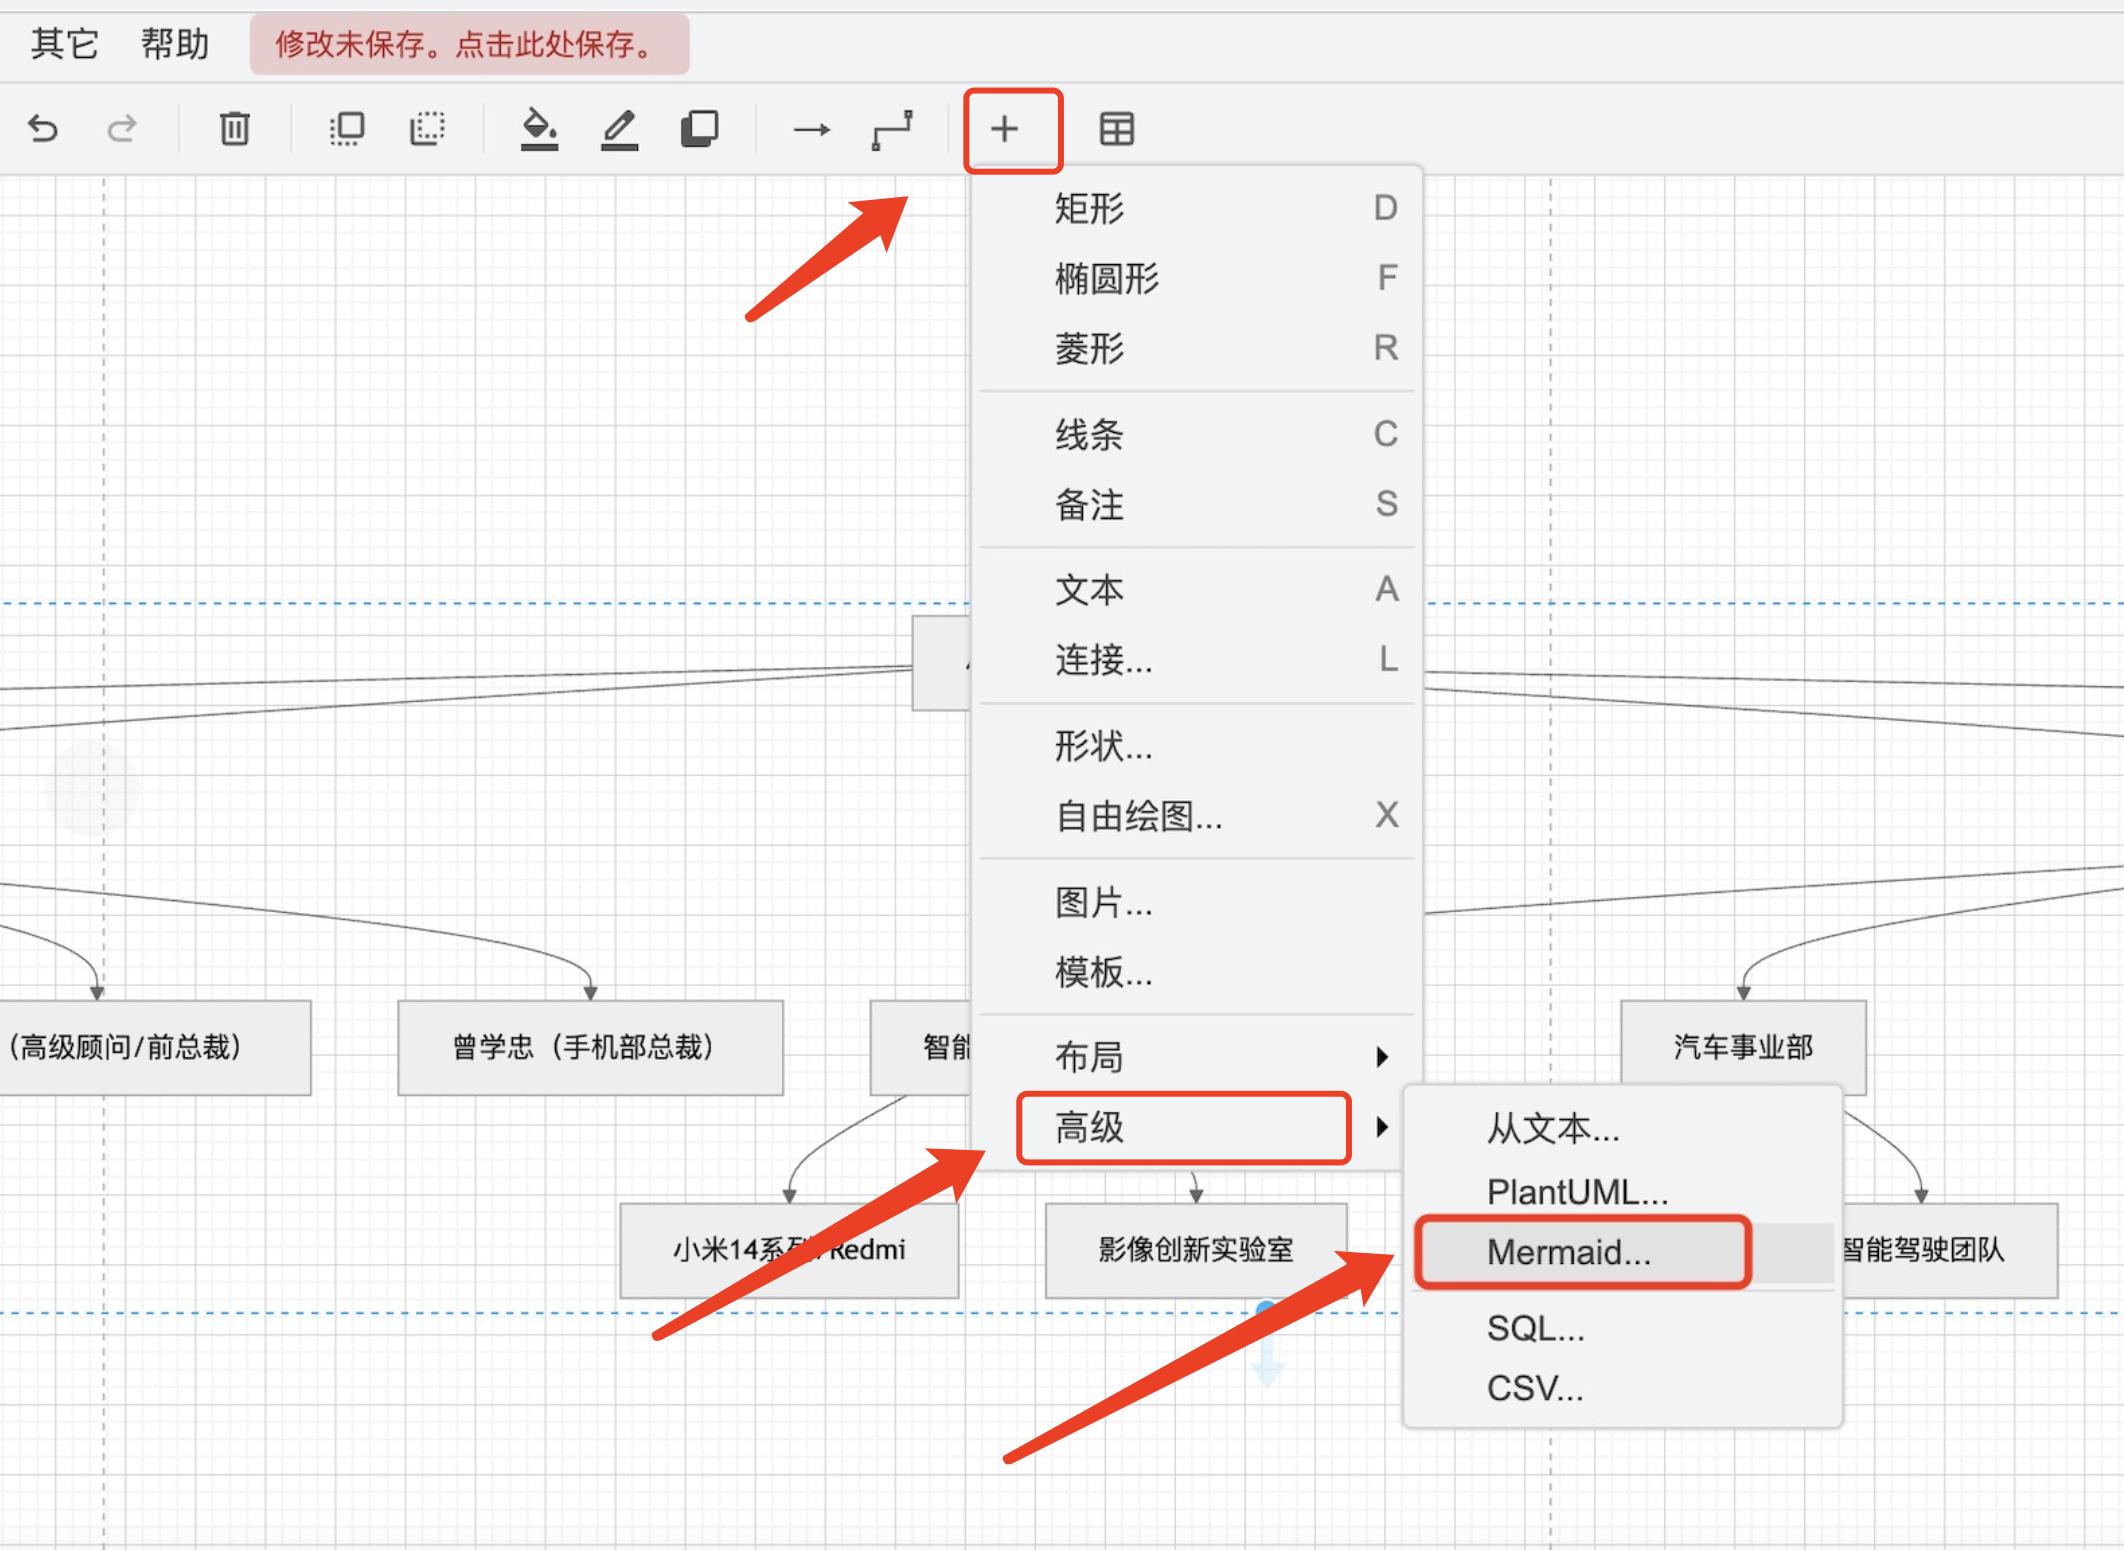Open the fill color bucket tool
Screen dimensions: 2124x1550
coord(539,130)
